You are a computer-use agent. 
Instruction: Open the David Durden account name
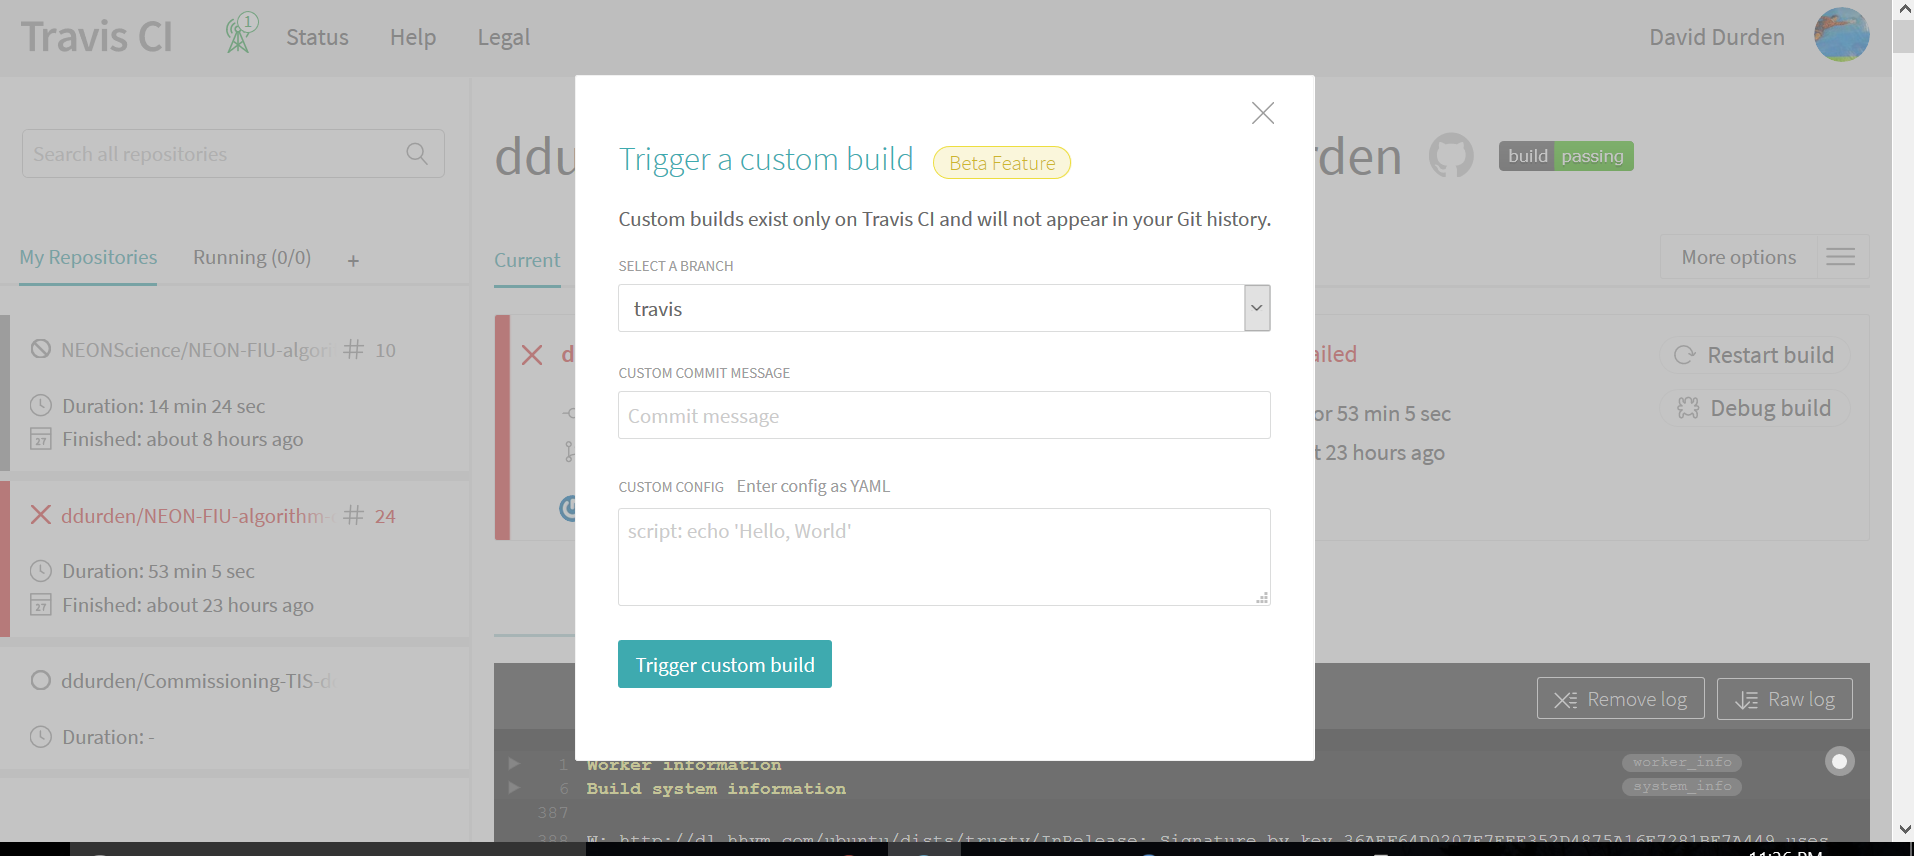1717,37
